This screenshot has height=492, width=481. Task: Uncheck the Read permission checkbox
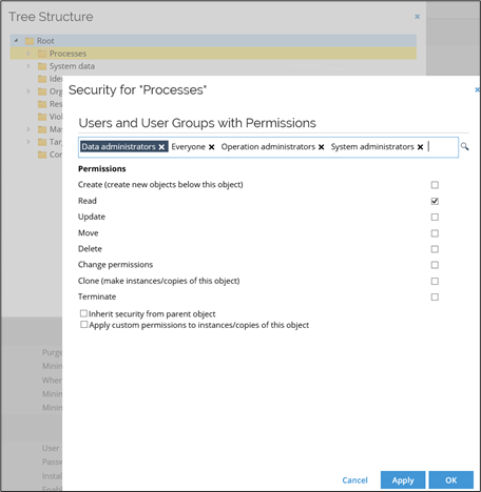(434, 201)
